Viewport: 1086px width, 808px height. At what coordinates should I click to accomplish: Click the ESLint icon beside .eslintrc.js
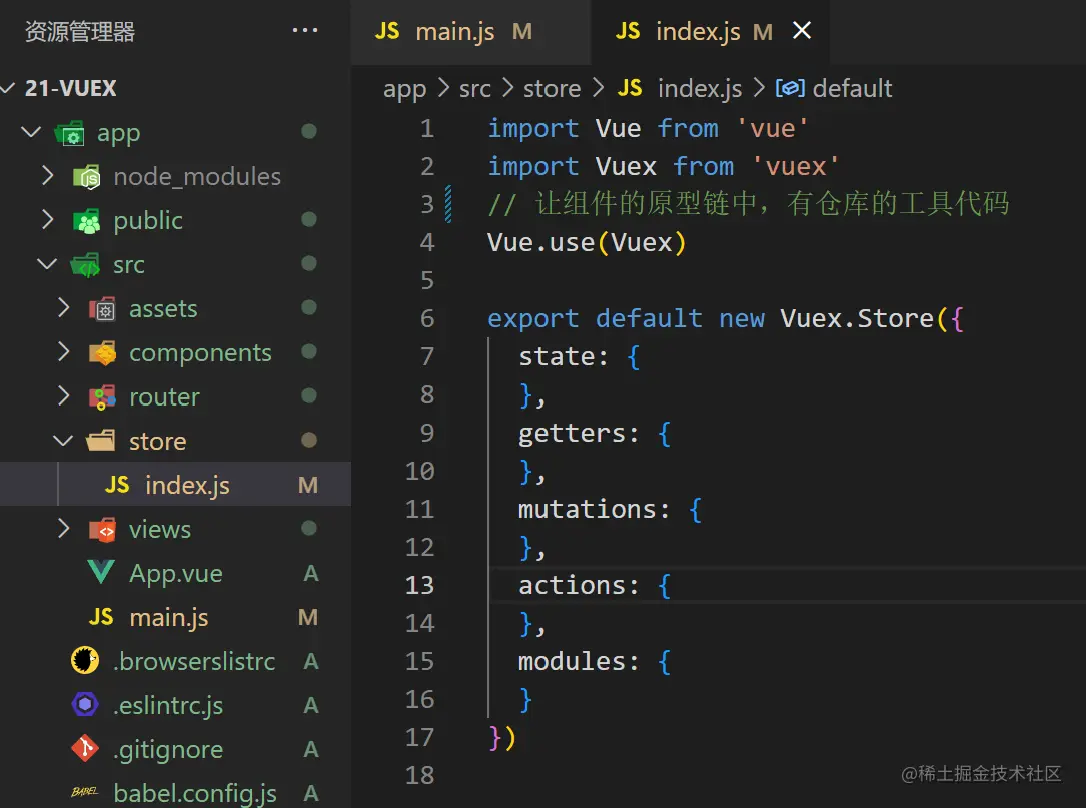85,705
